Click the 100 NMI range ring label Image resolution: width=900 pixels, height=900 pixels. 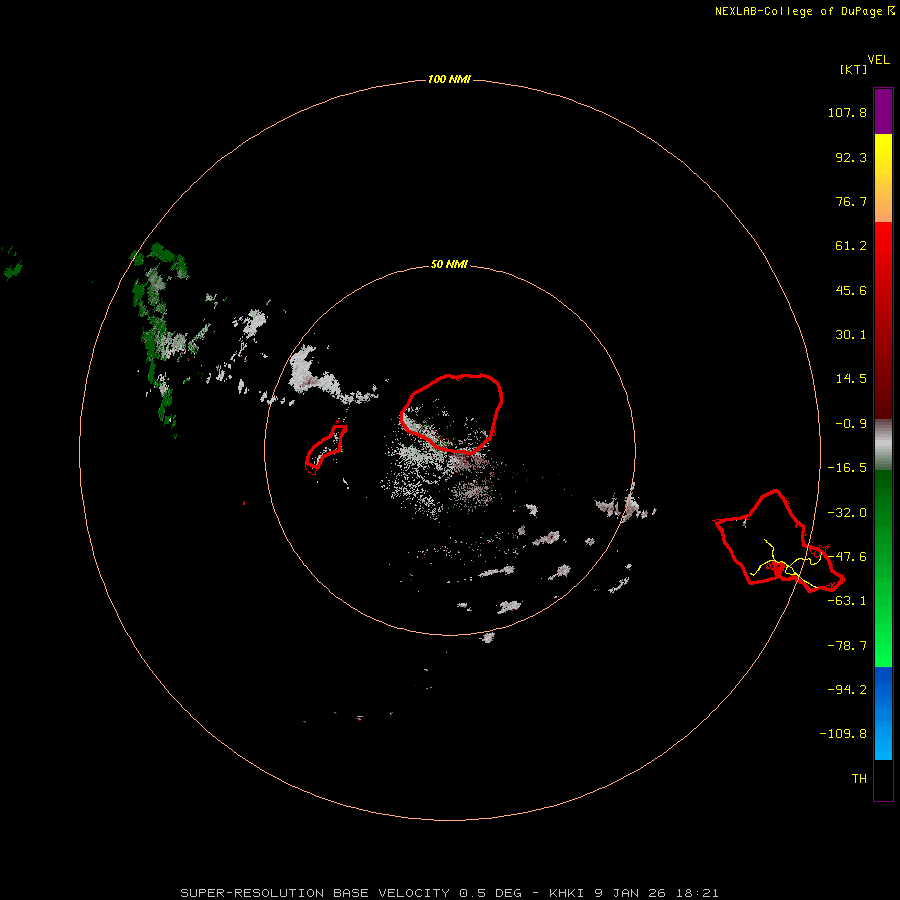point(449,79)
